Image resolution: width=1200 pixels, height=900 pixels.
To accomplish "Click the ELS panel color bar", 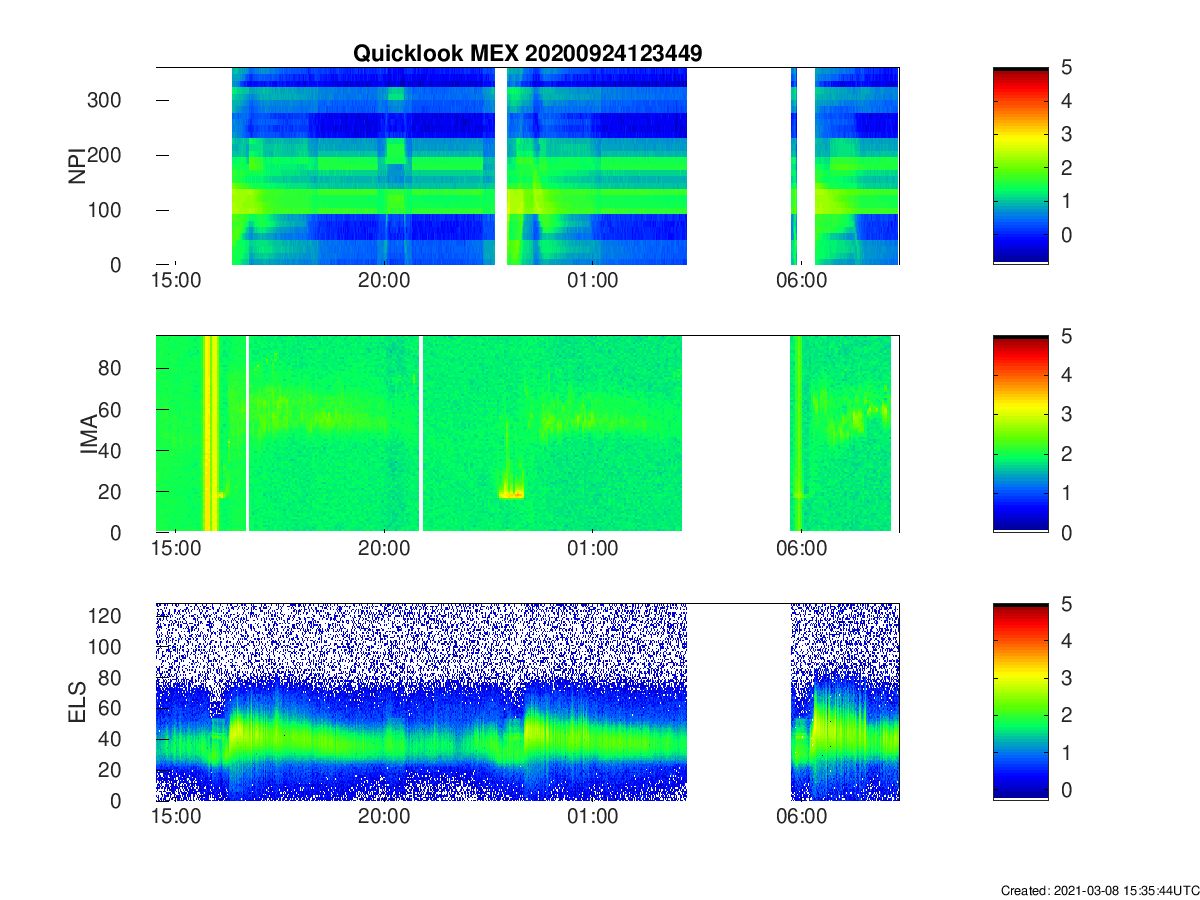I will point(1020,702).
